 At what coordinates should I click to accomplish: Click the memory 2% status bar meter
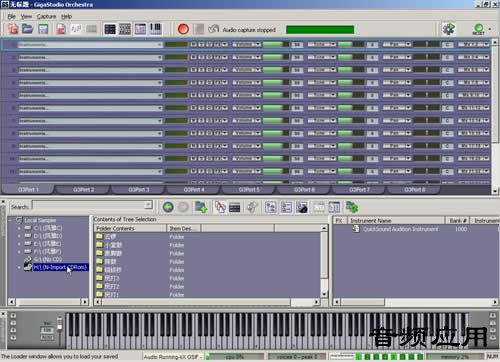click(454, 357)
